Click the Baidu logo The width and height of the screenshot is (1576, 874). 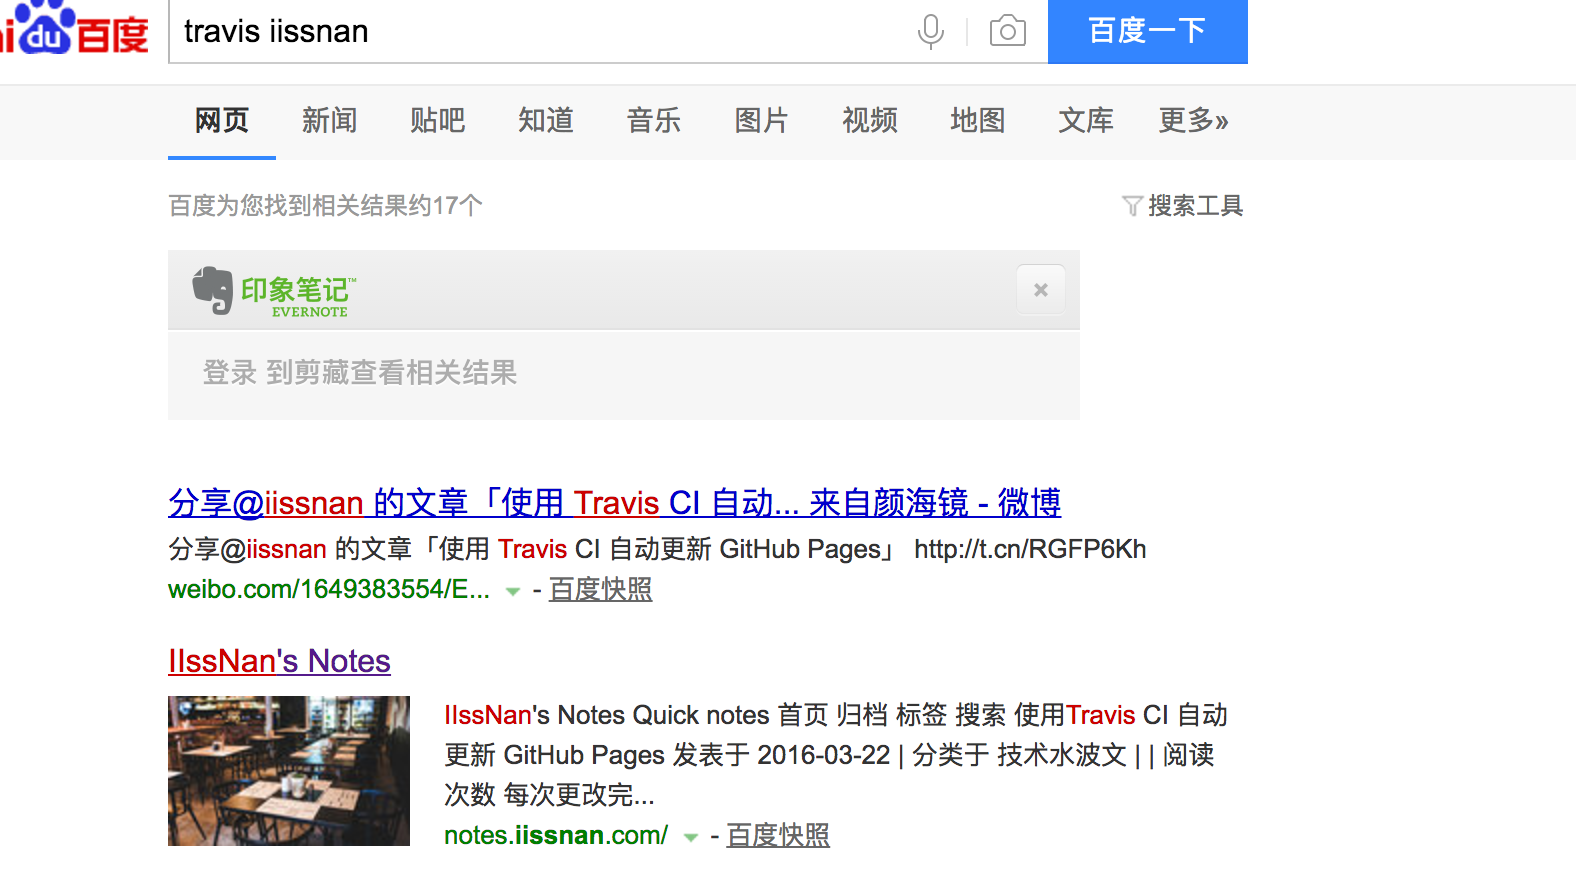coord(75,28)
